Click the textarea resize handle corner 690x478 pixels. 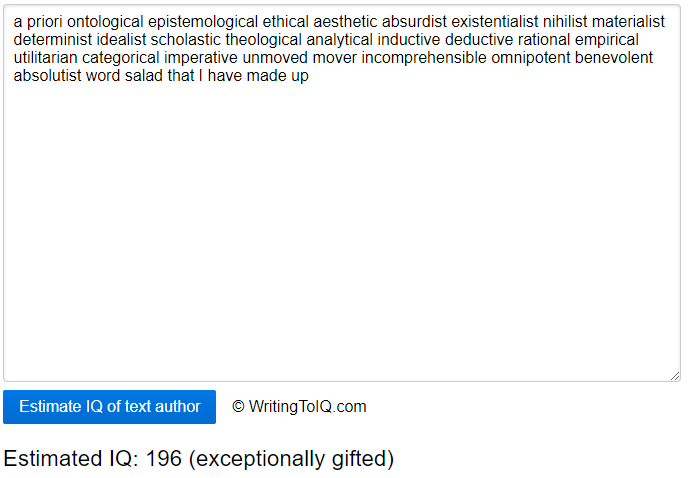tap(675, 375)
